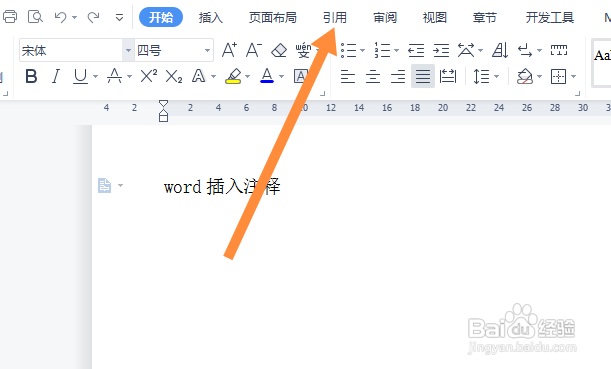Click the show paragraph marks icon
Screen dimensions: 611x369
(524, 51)
